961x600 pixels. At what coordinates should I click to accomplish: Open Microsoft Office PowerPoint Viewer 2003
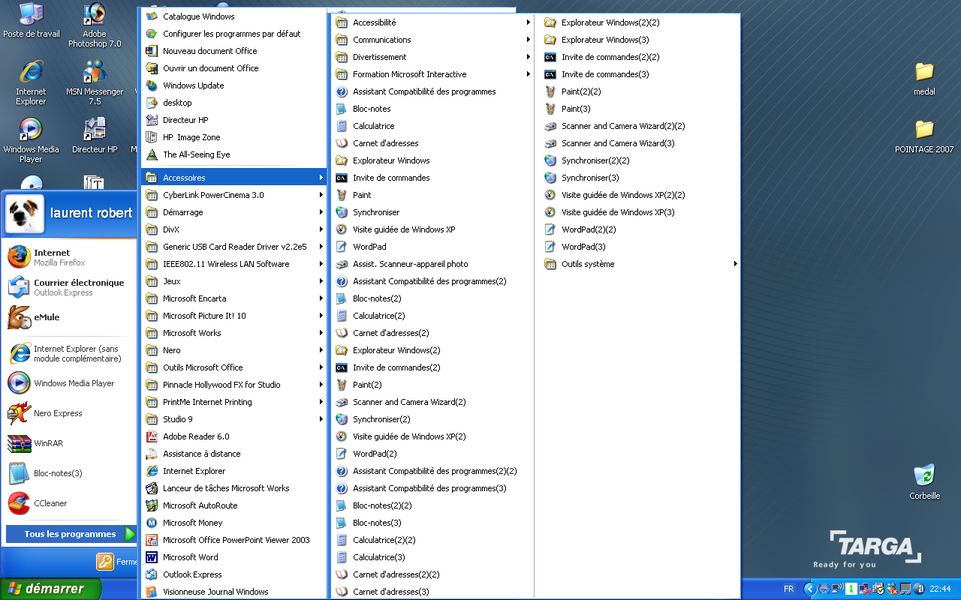[233, 540]
